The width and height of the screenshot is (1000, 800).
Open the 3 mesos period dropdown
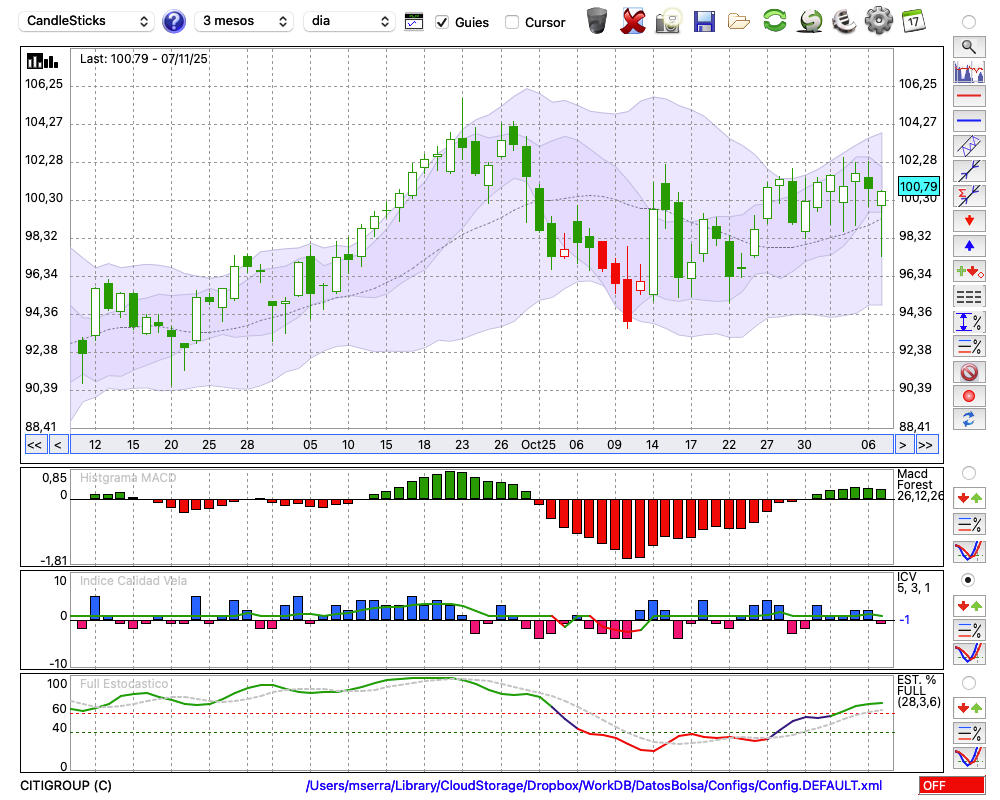coord(244,21)
